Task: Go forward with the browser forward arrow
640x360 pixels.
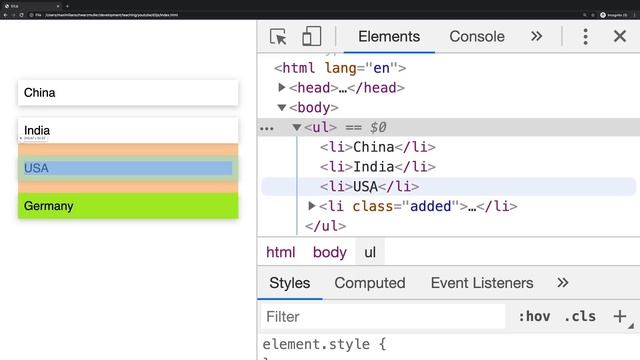Action: tap(13, 15)
